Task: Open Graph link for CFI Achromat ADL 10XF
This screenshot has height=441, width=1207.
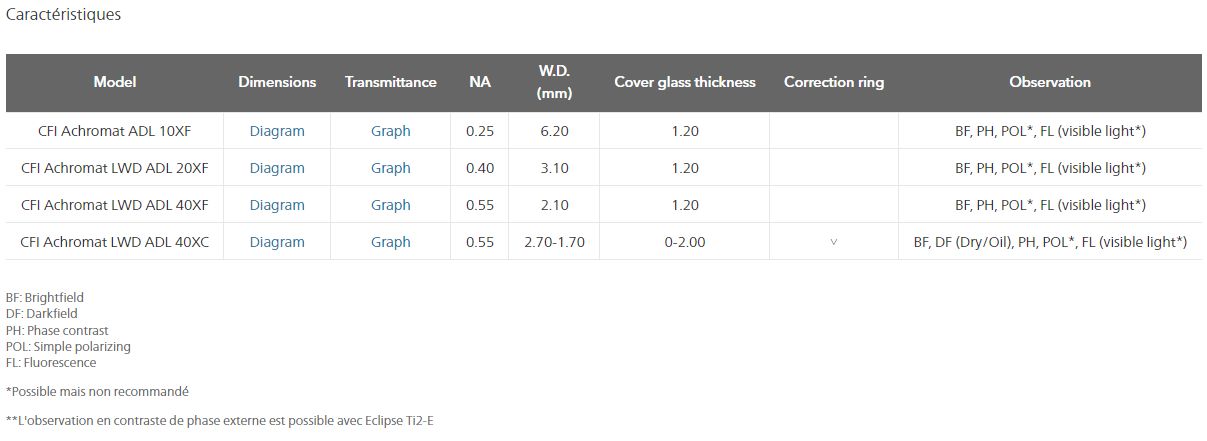Action: point(390,131)
